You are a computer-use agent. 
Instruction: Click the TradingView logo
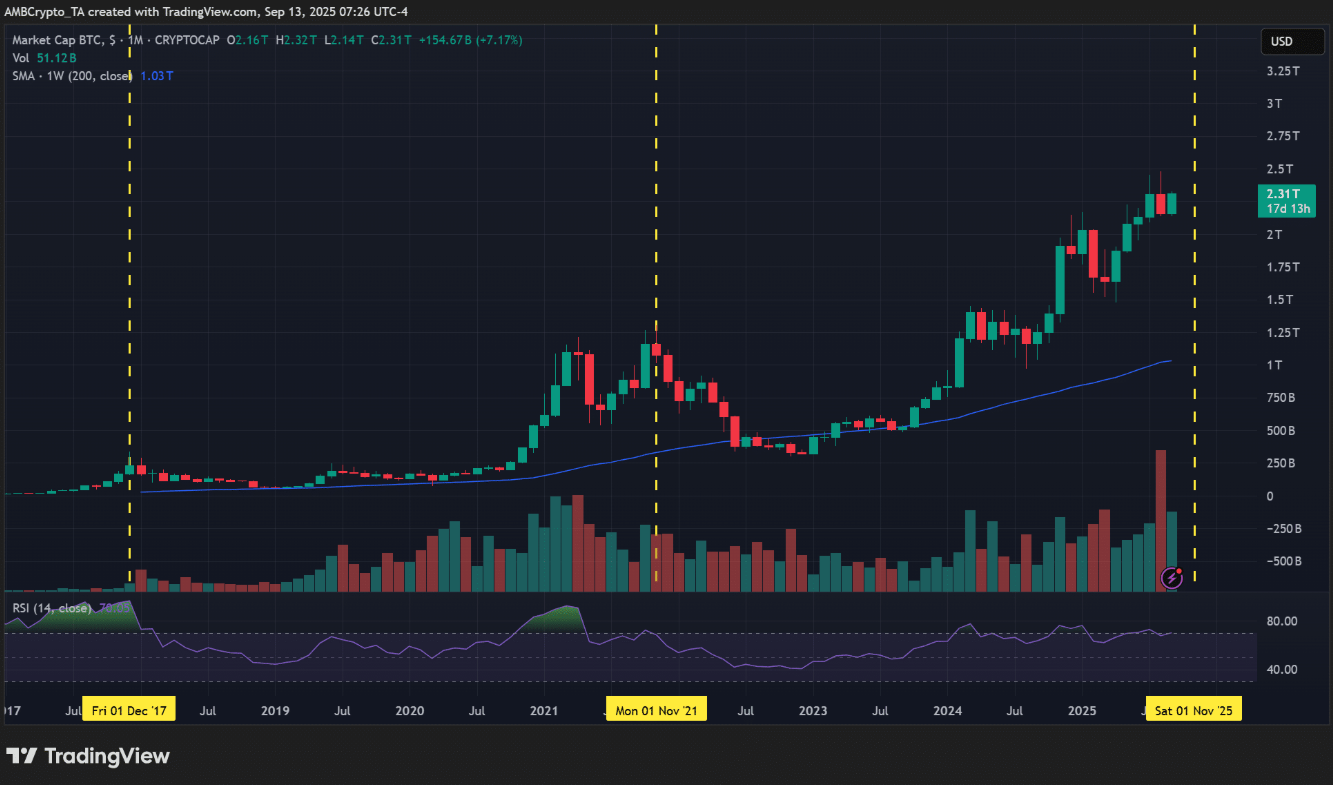click(x=88, y=756)
